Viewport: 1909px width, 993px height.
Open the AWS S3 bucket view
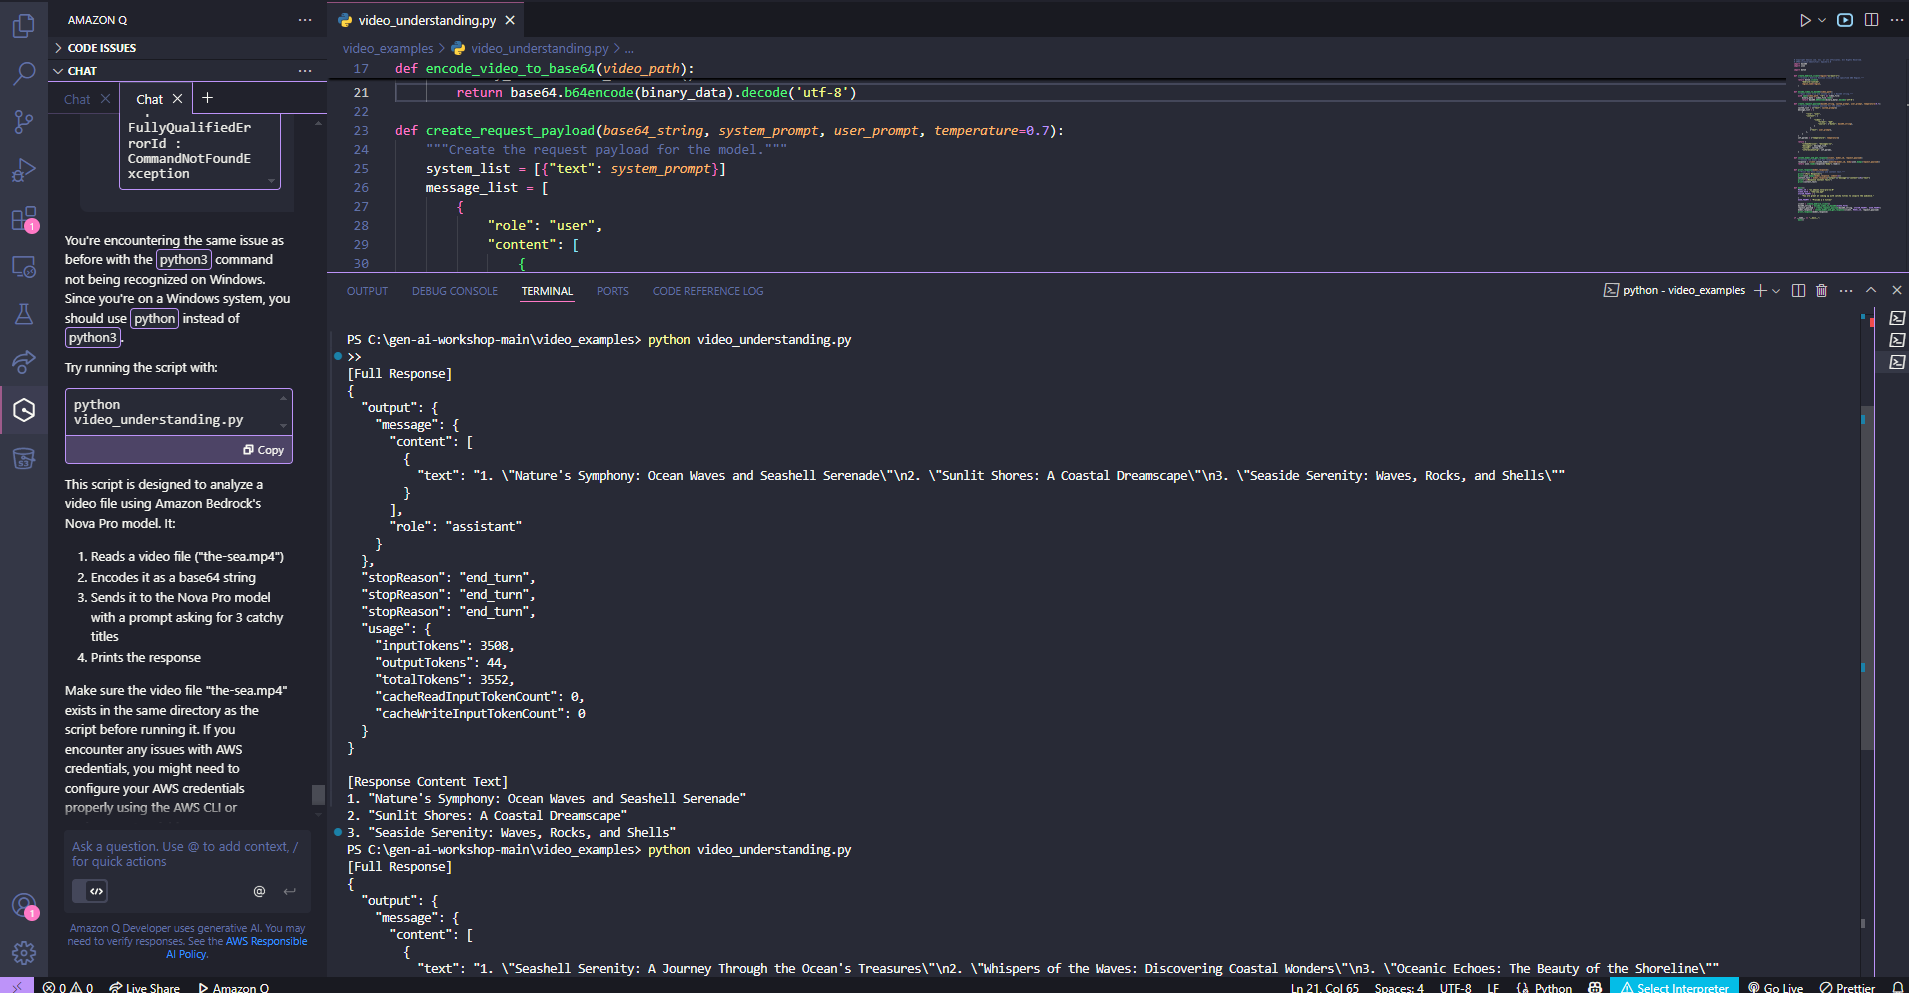pyautogui.click(x=24, y=458)
